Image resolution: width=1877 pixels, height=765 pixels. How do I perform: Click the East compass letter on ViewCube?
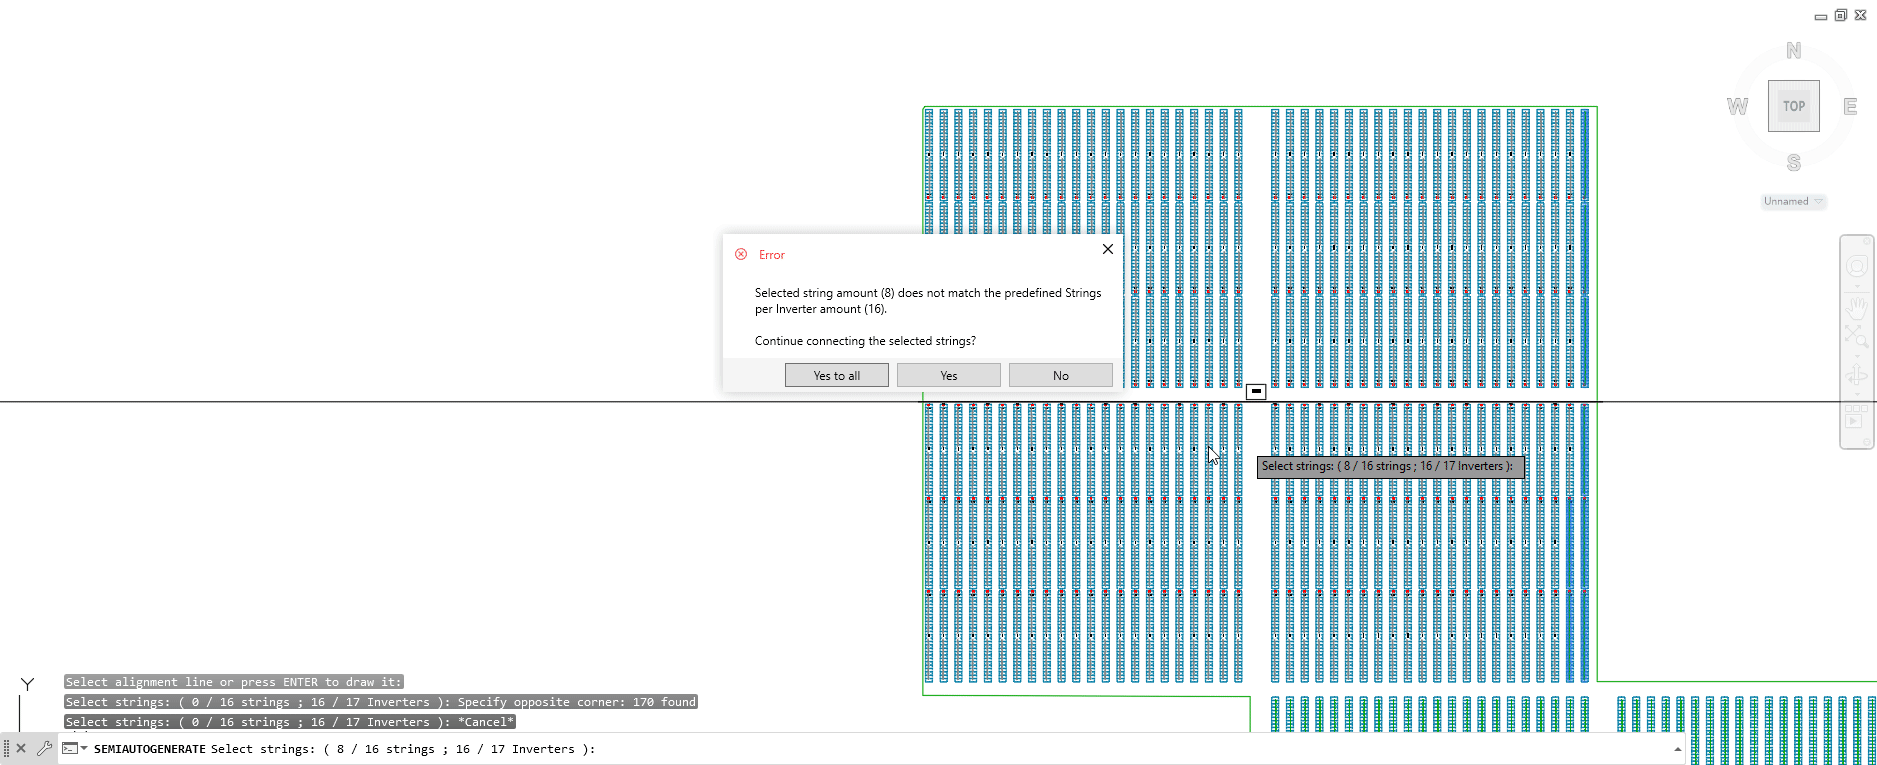point(1849,107)
